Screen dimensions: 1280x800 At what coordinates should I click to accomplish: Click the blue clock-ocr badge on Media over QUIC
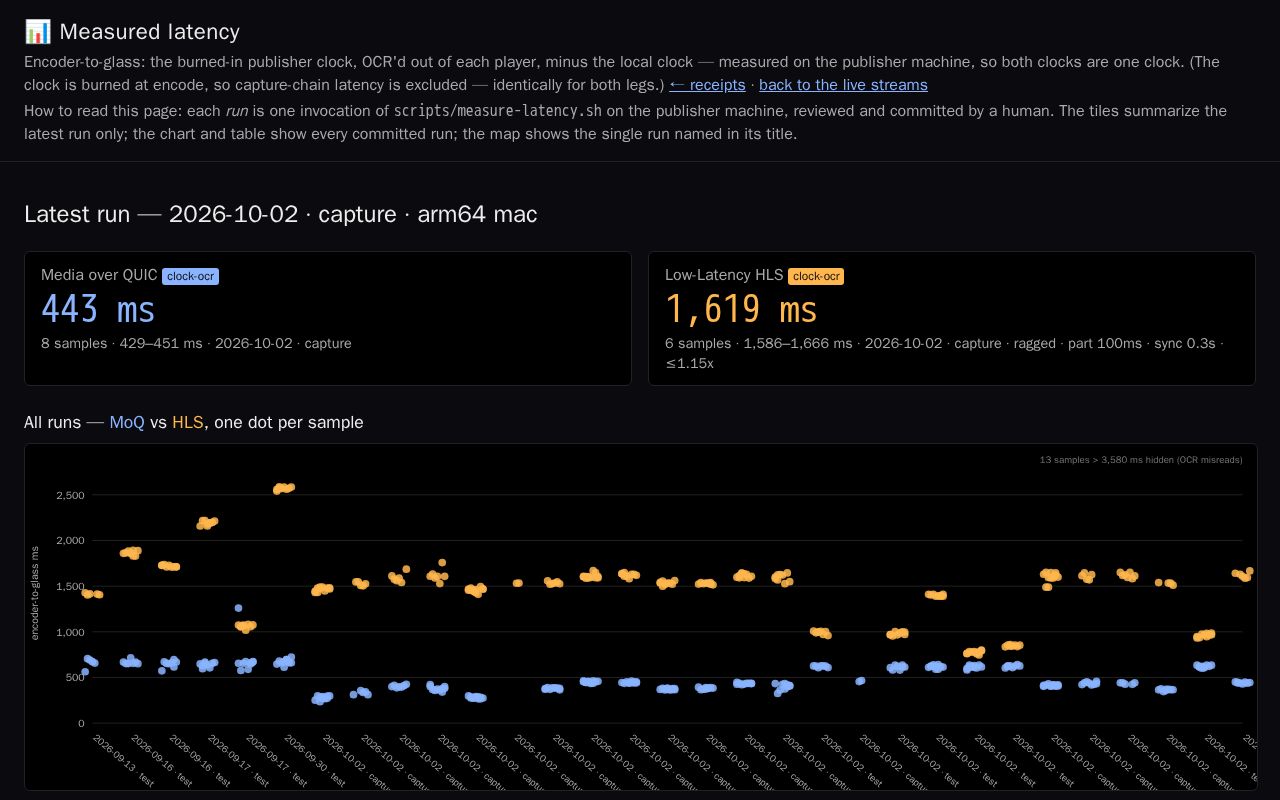pyautogui.click(x=190, y=276)
